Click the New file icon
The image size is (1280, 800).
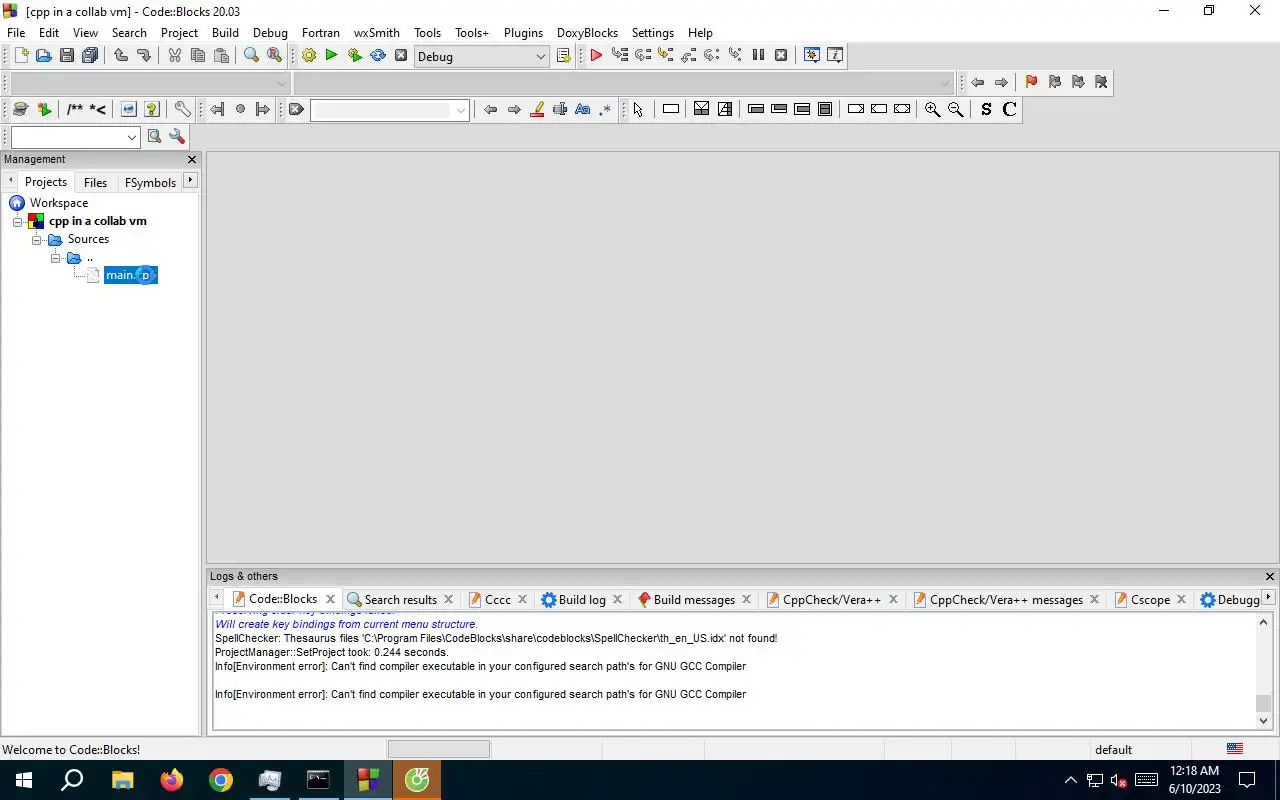[21, 56]
